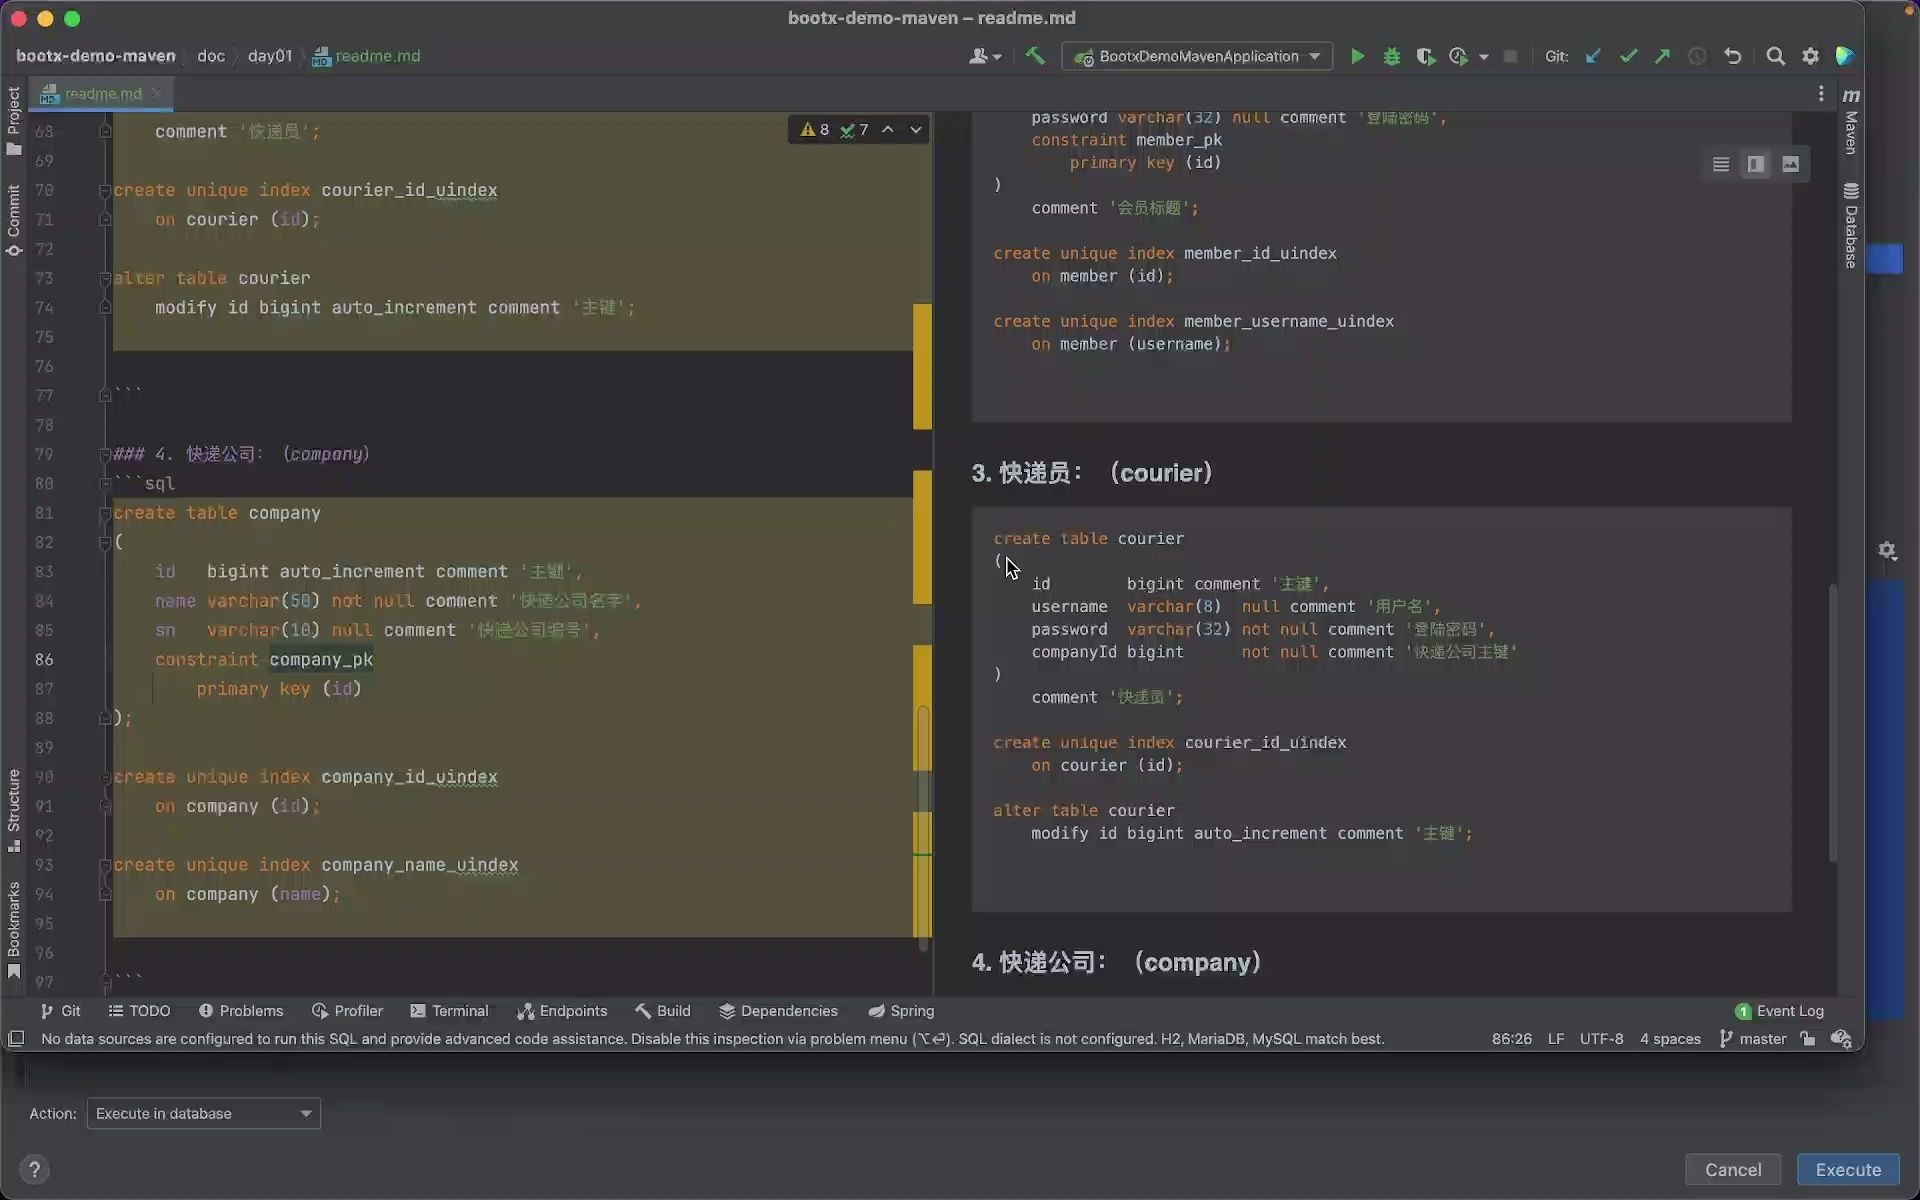Click the doc breadcrumb folder

210,56
